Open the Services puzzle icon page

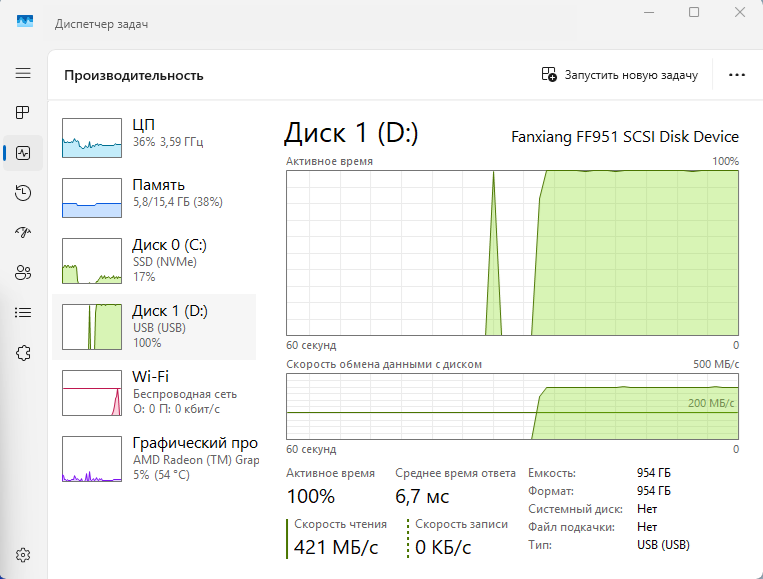click(x=23, y=352)
